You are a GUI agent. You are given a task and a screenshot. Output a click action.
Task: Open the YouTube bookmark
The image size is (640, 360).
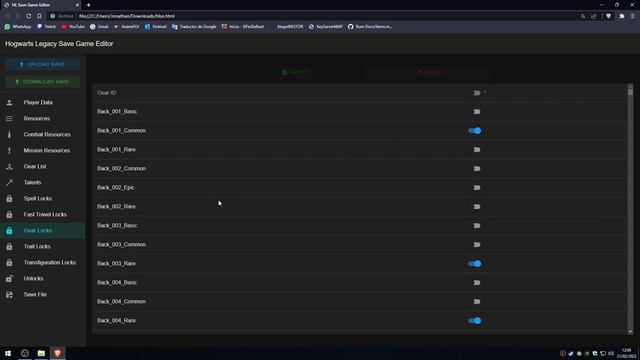click(73, 27)
